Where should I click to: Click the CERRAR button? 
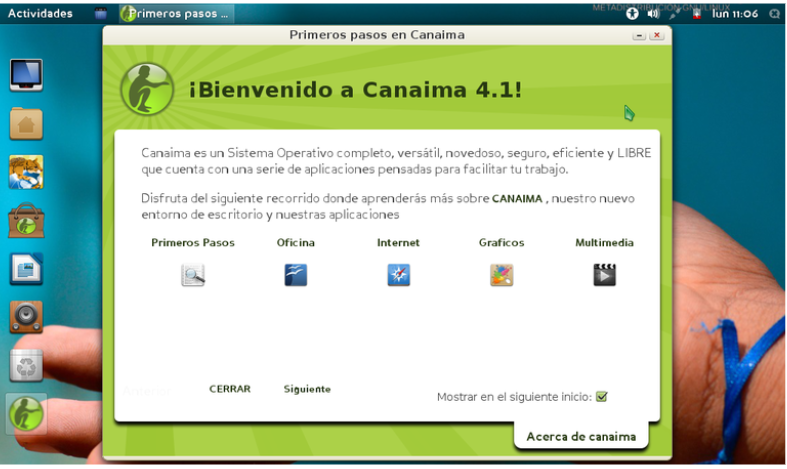[x=230, y=389]
